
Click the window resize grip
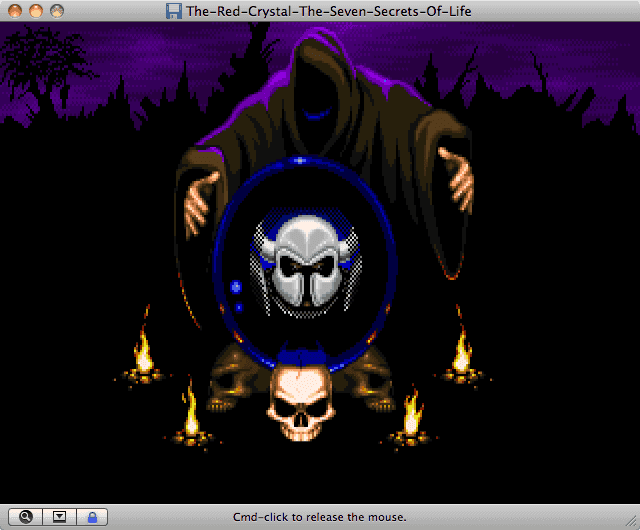631,521
